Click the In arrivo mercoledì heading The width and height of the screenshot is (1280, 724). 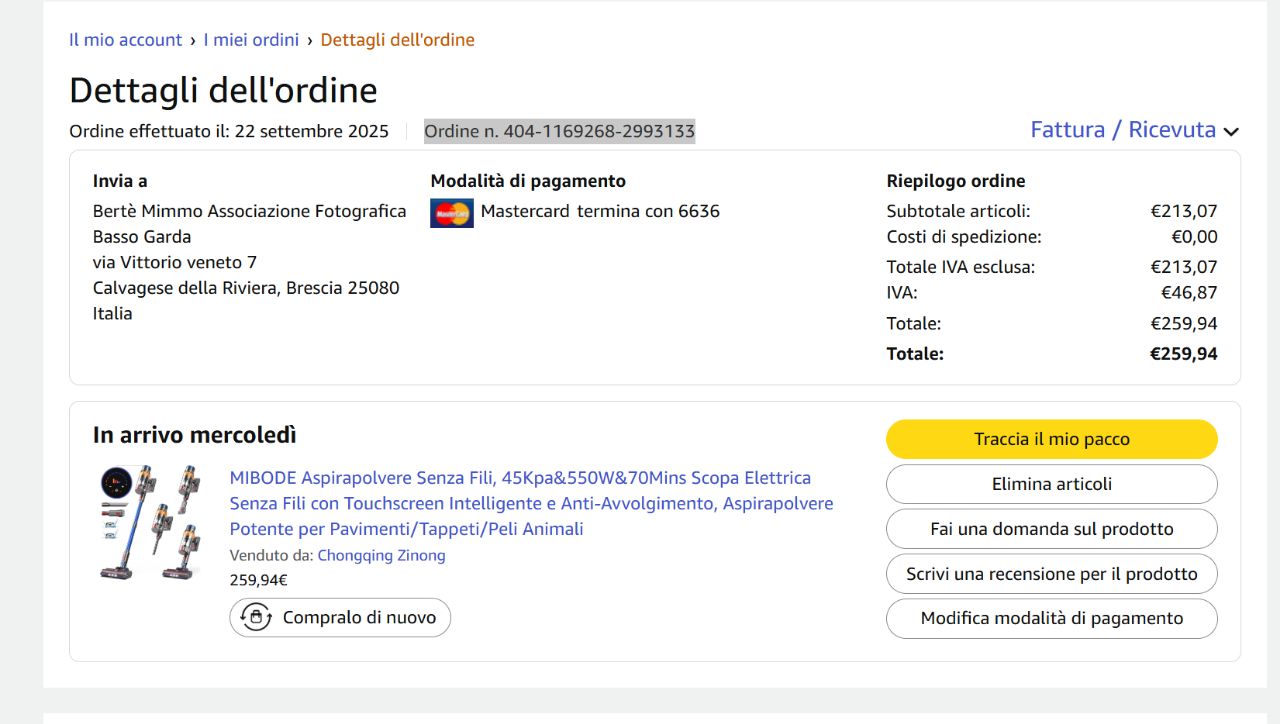coord(195,435)
